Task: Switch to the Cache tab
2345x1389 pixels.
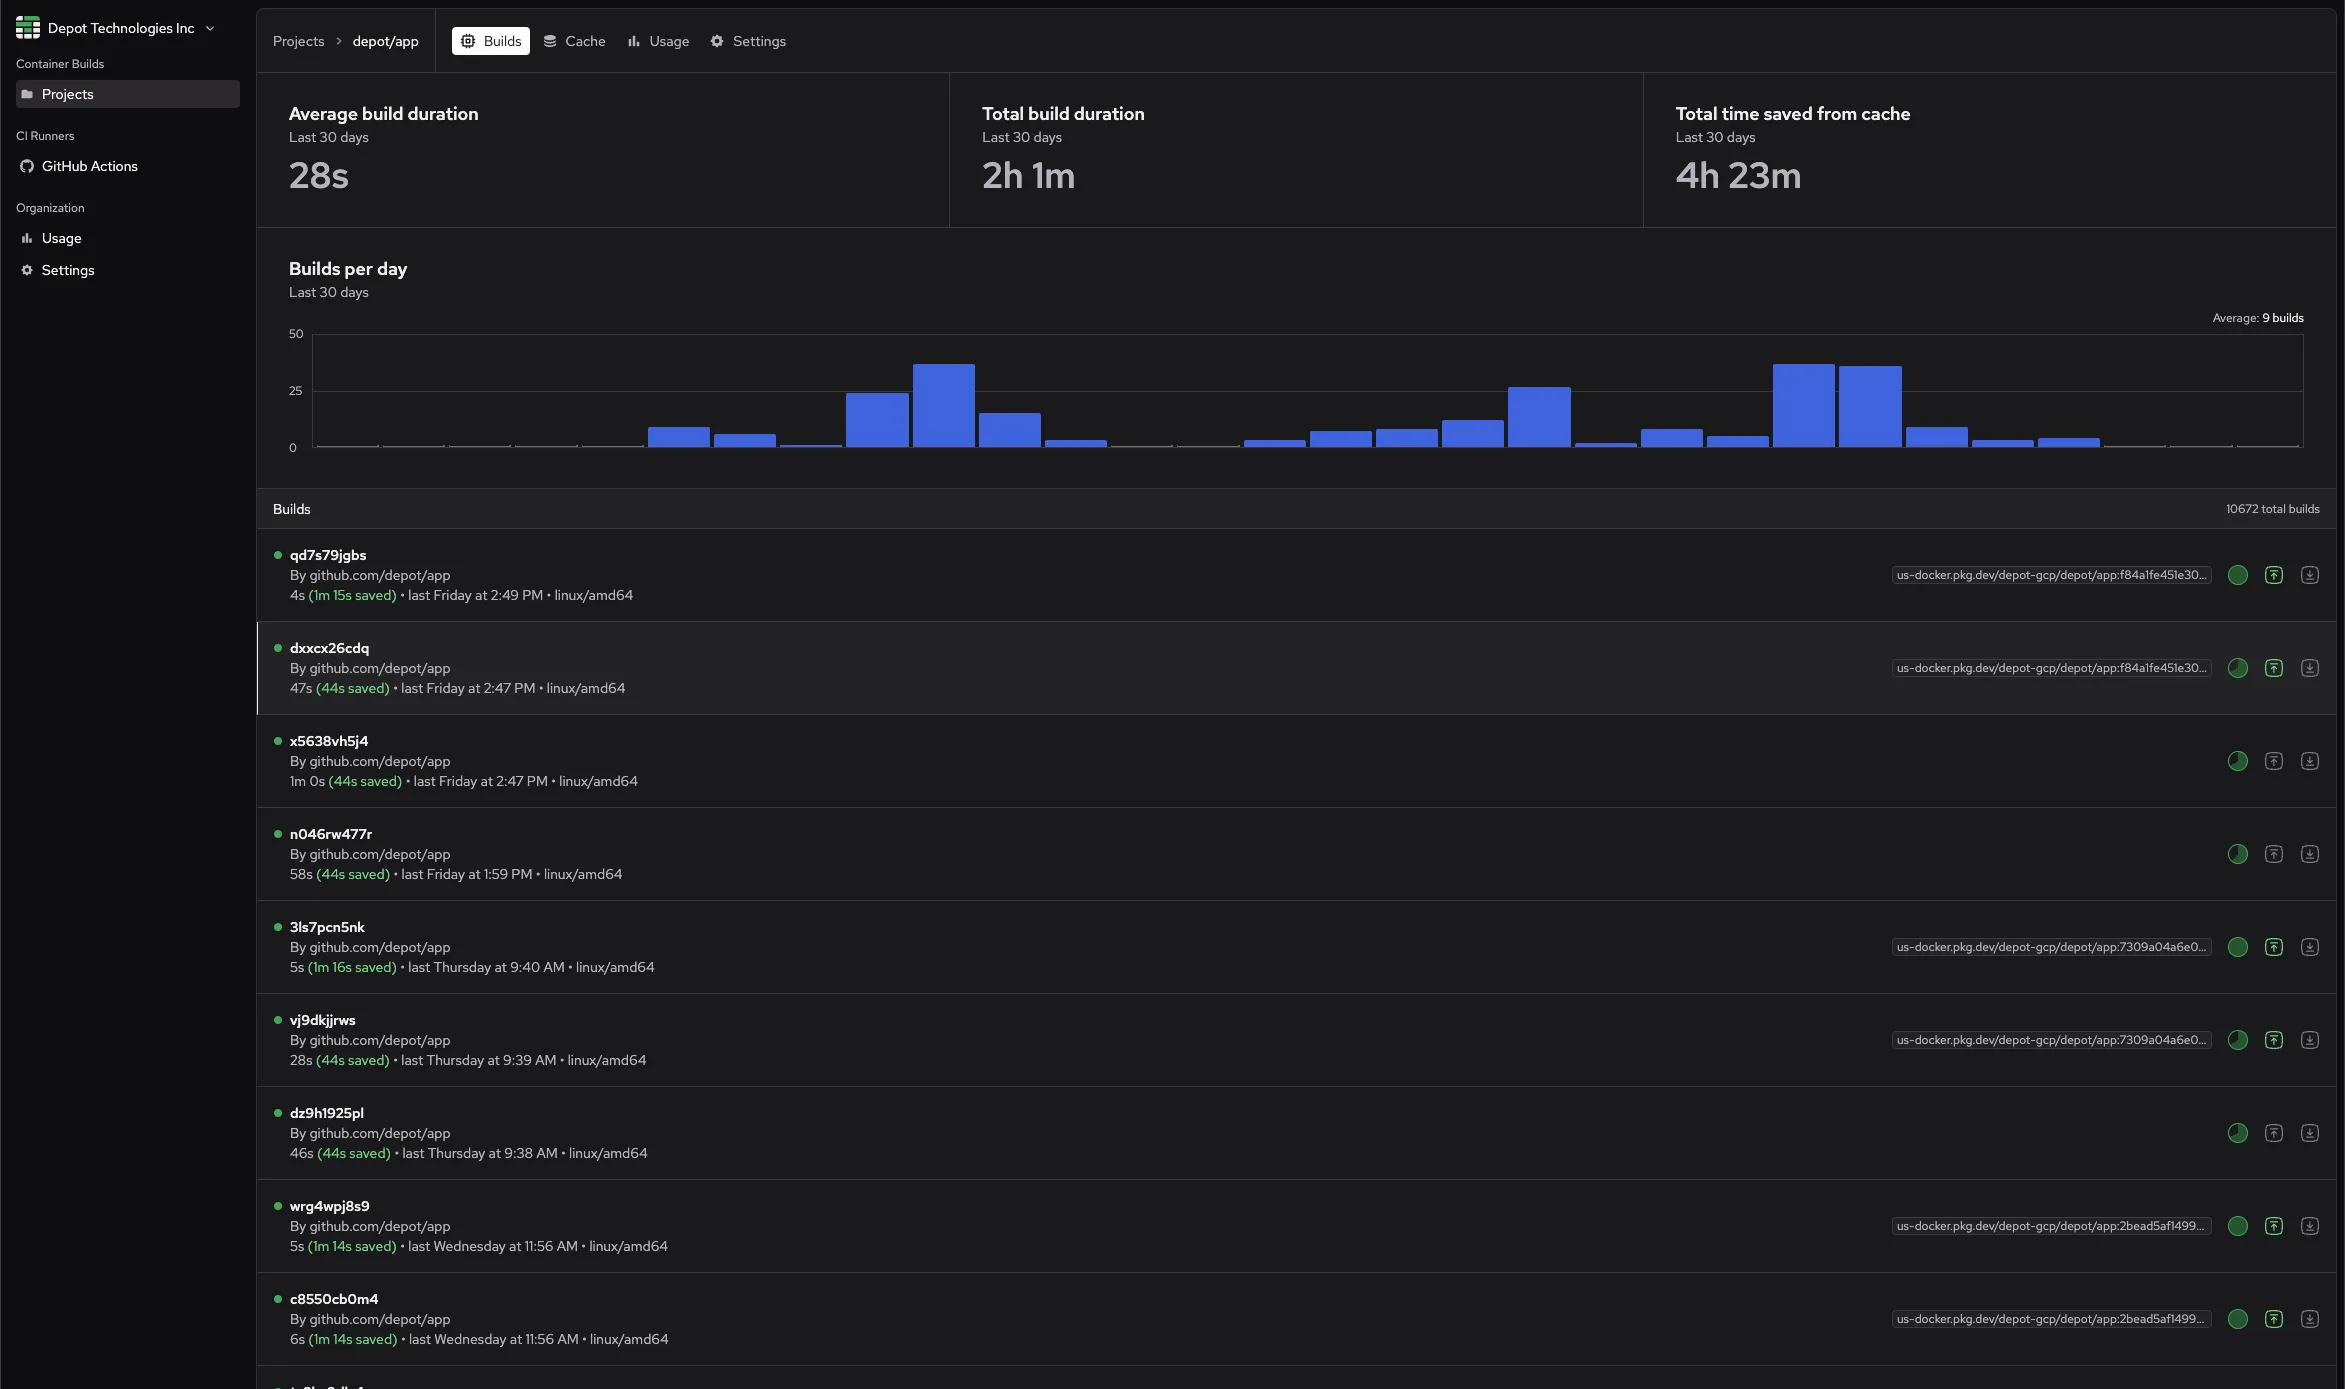Action: point(575,41)
